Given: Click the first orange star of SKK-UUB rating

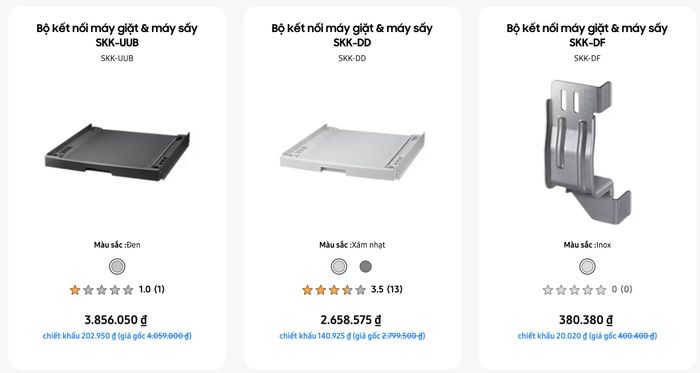Looking at the screenshot, I should click(x=75, y=290).
